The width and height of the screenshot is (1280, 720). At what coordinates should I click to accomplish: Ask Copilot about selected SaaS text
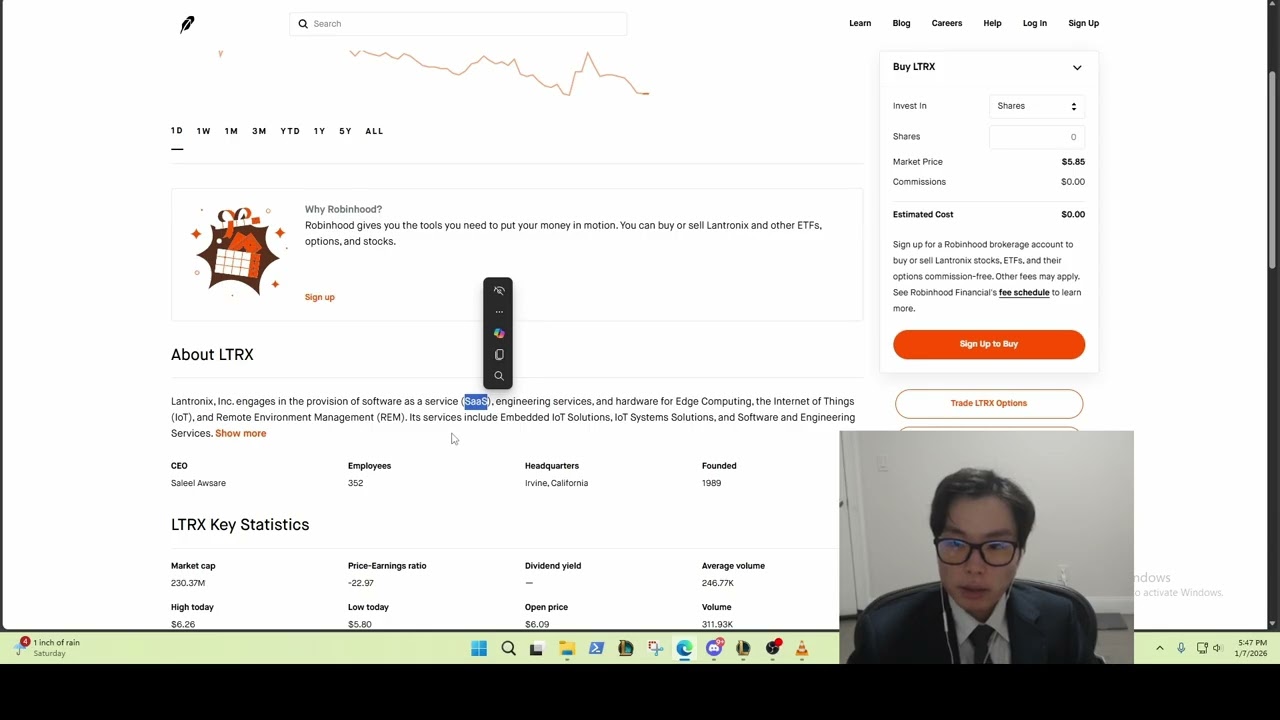click(x=499, y=333)
